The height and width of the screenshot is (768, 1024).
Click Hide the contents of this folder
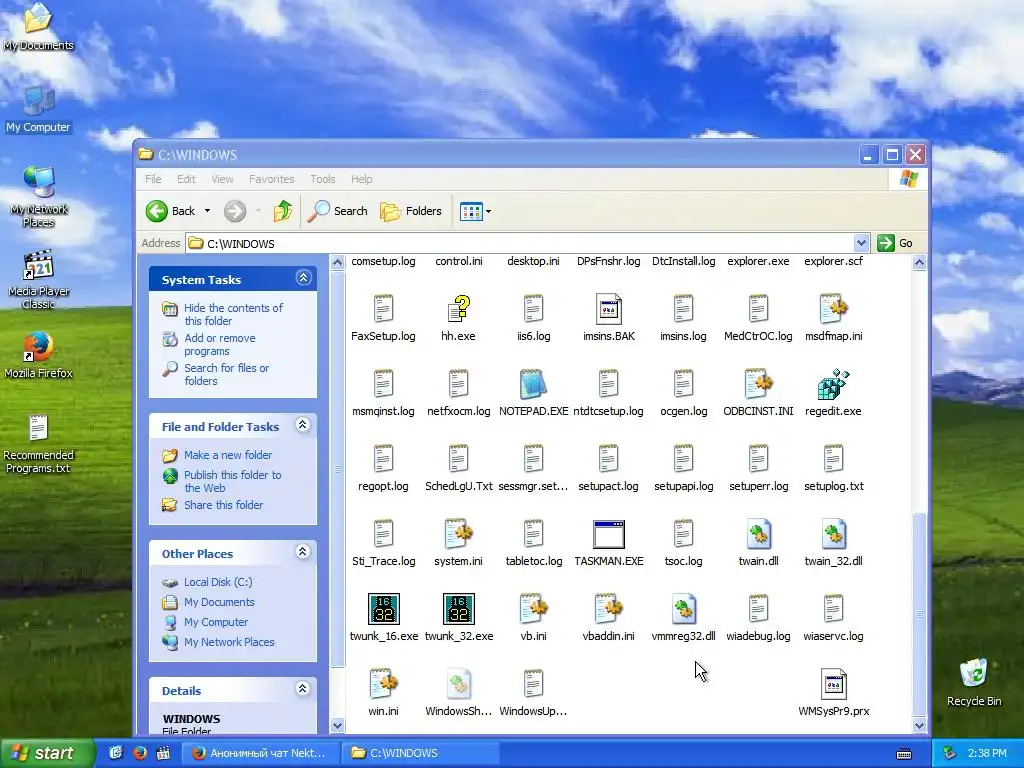[233, 314]
